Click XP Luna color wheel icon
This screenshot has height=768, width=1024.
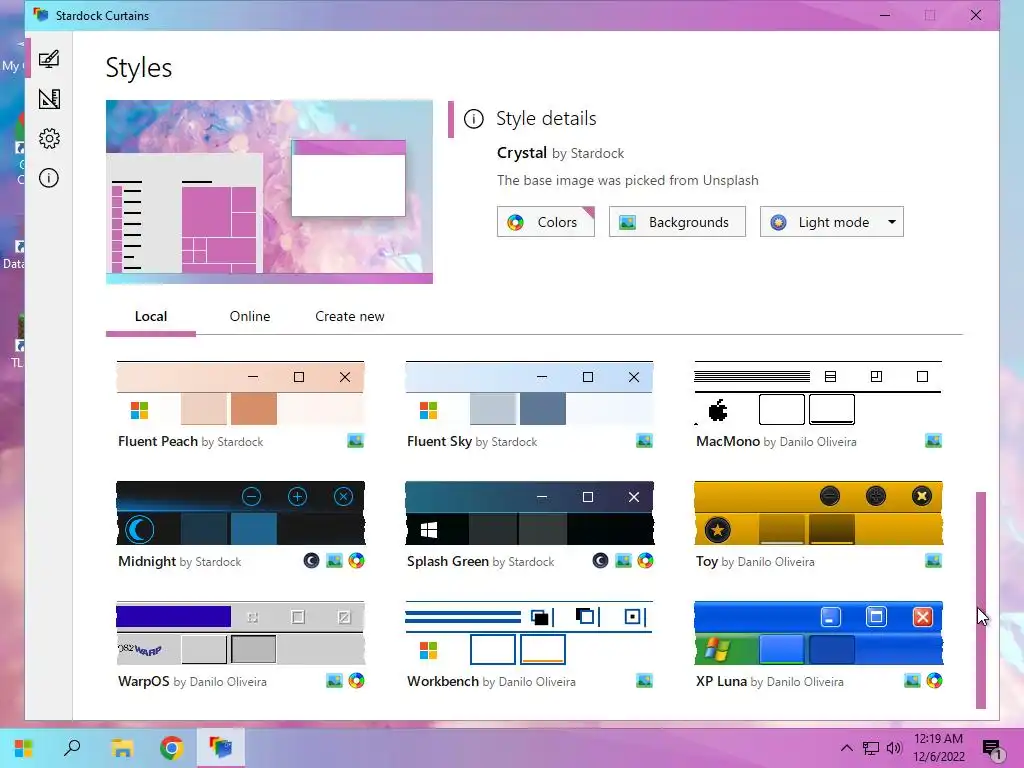point(935,681)
